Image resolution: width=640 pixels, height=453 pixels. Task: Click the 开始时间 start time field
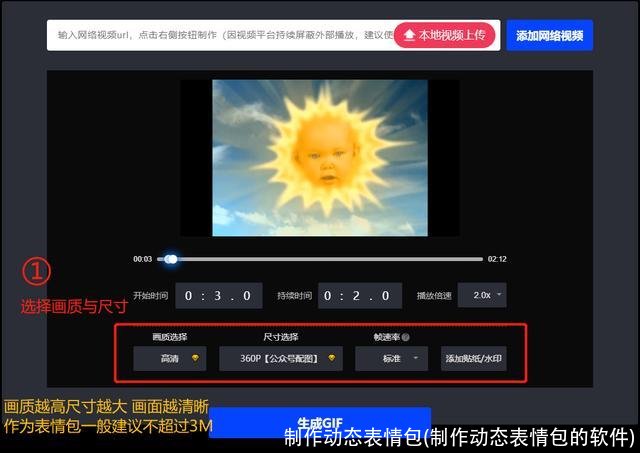coord(218,295)
